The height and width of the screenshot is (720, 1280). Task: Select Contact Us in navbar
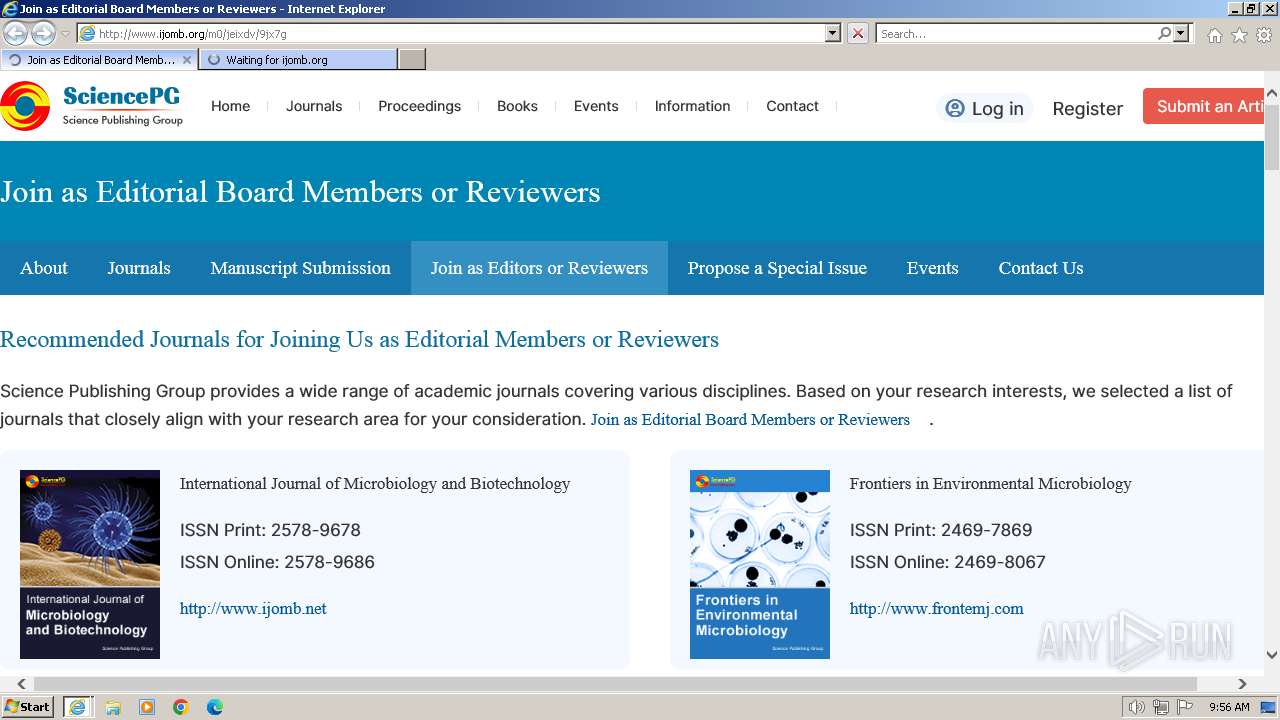[1040, 268]
